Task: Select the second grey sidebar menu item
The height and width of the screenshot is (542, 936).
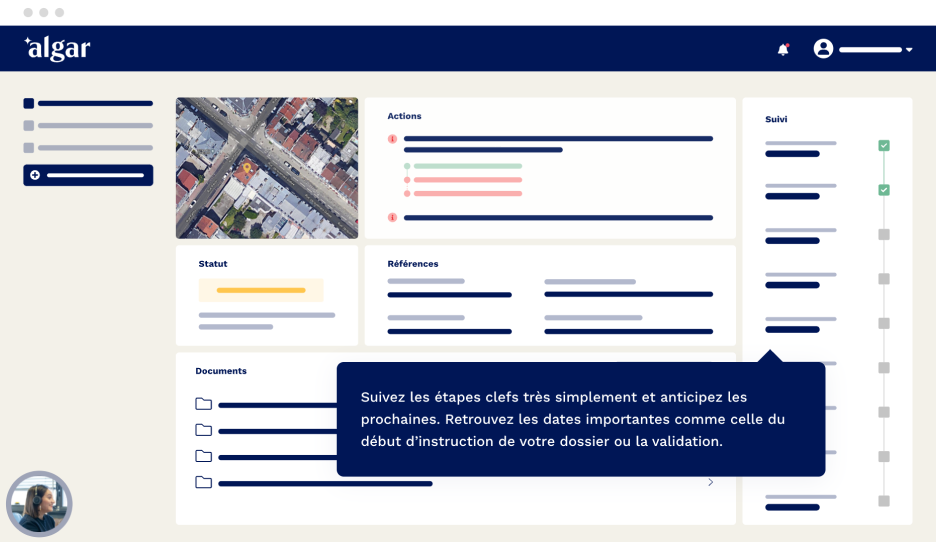Action: click(x=88, y=125)
